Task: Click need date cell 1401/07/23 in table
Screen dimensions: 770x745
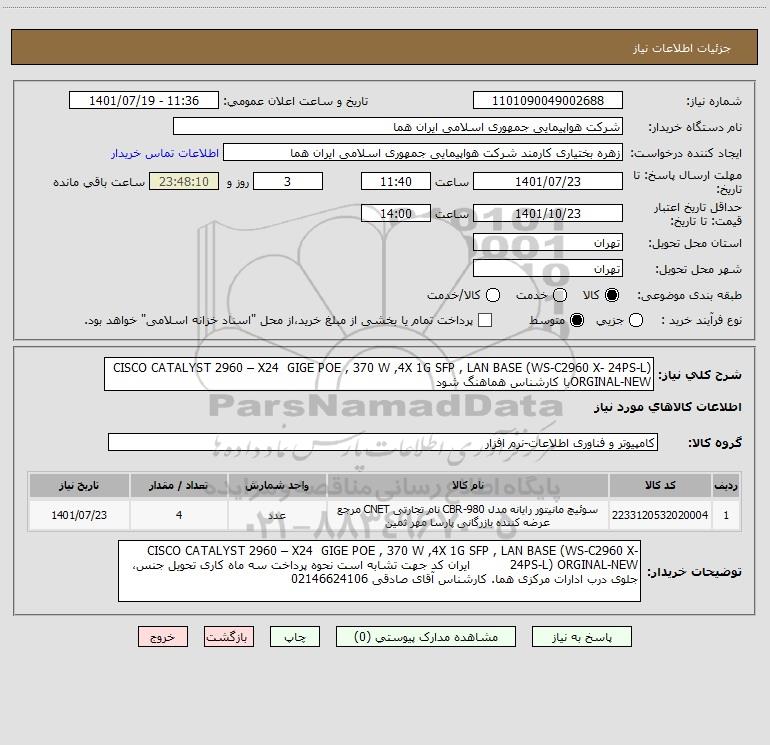Action: coord(79,515)
